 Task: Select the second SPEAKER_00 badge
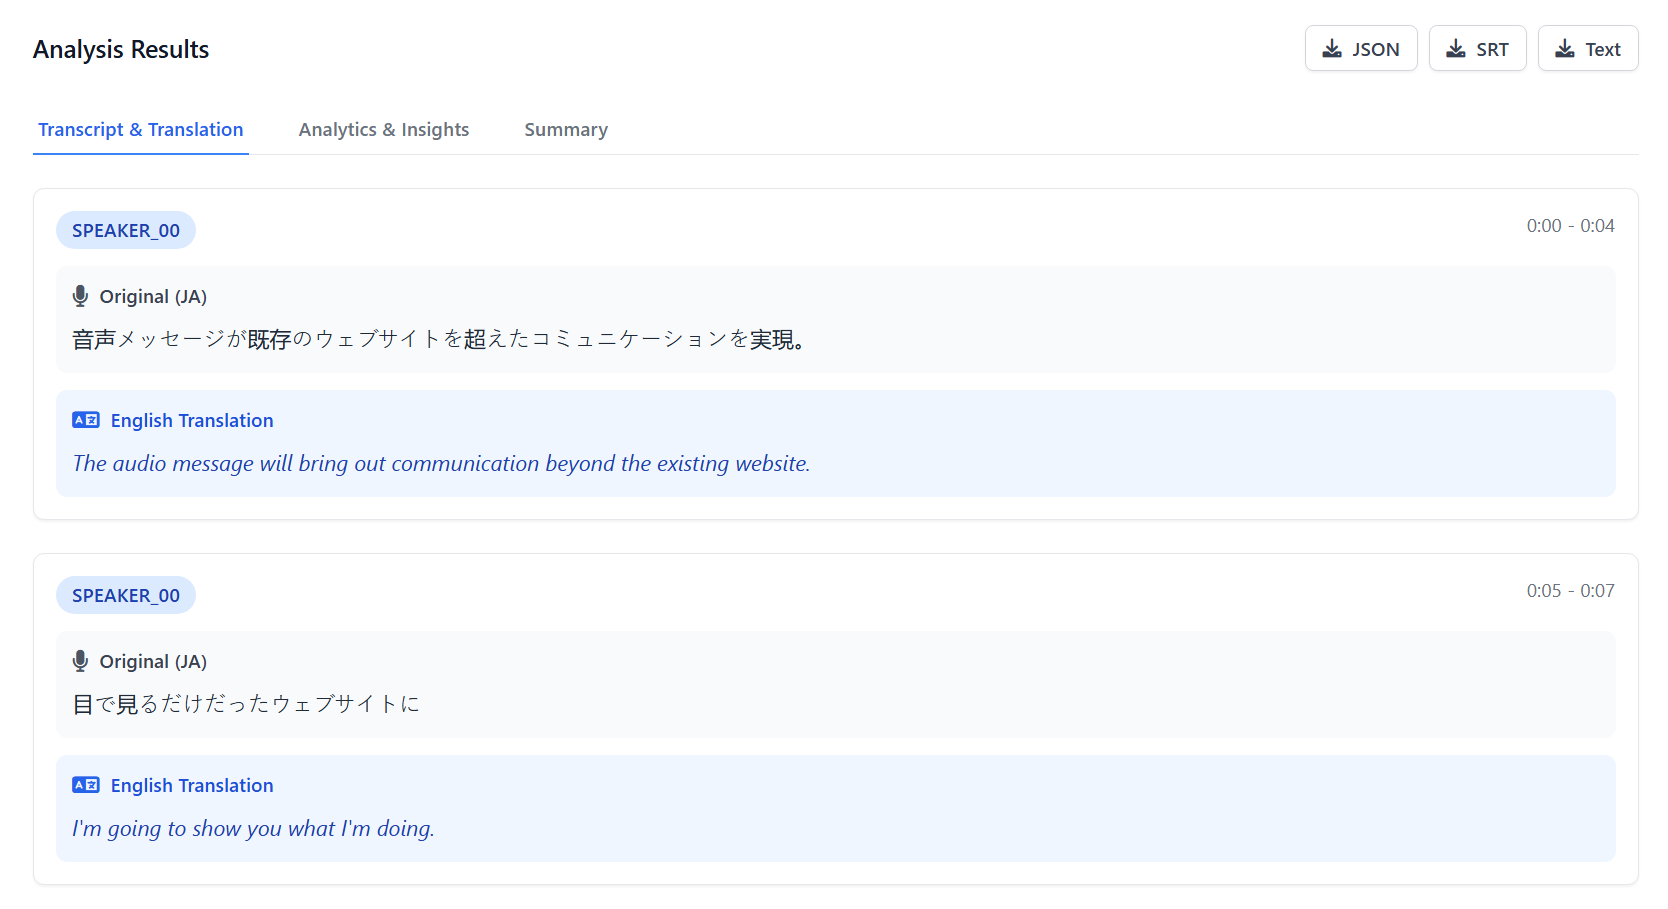tap(126, 594)
